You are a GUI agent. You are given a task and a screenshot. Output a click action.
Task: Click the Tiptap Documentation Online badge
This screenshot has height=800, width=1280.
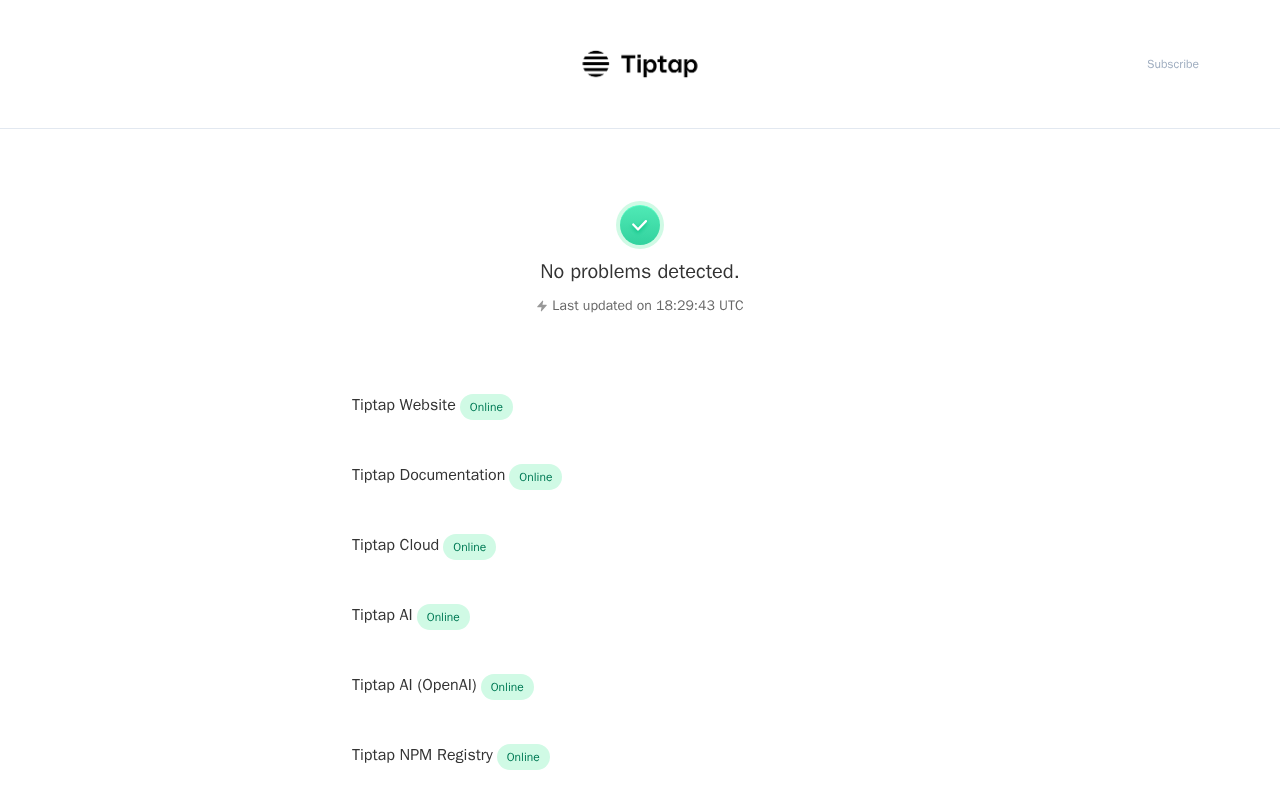(535, 477)
